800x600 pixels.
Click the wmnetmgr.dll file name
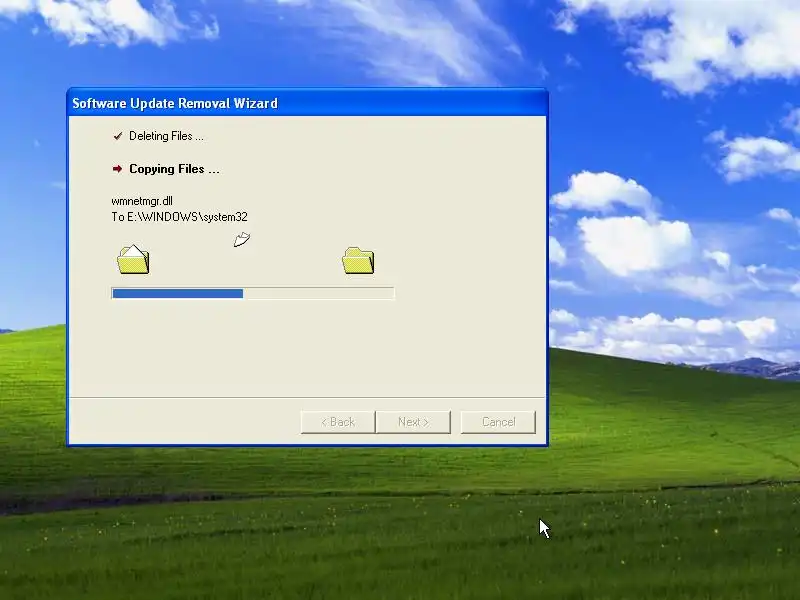click(x=142, y=201)
